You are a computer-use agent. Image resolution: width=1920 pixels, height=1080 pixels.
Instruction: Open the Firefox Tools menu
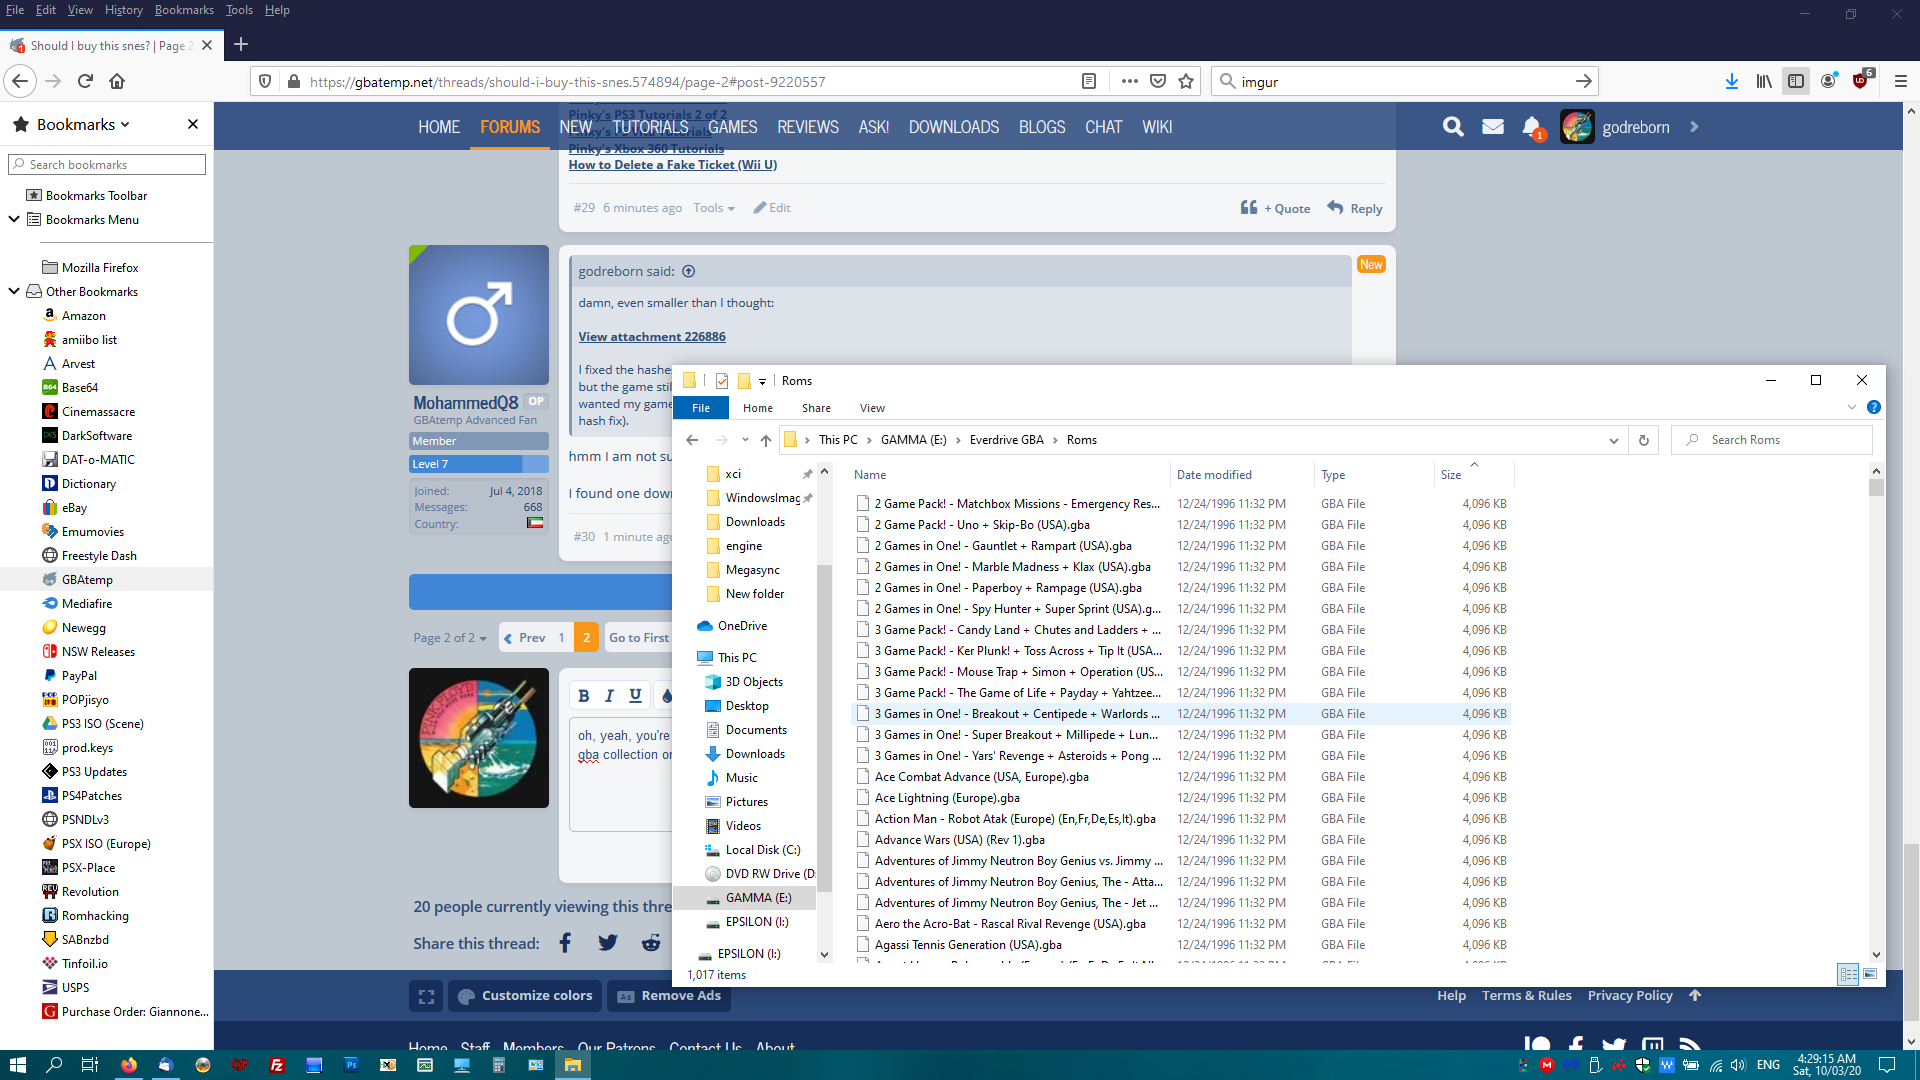(x=239, y=10)
